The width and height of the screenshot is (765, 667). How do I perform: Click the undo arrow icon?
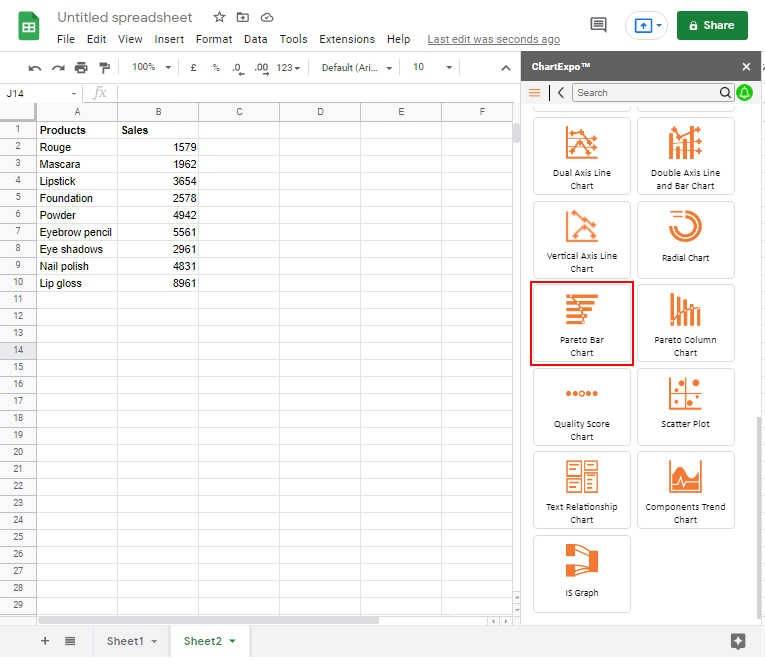point(35,67)
